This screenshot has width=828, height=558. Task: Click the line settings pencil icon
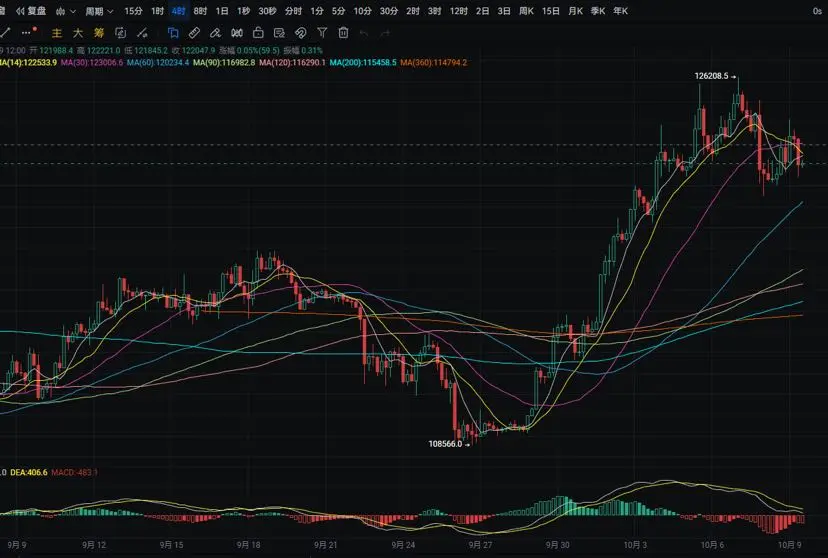click(x=142, y=33)
